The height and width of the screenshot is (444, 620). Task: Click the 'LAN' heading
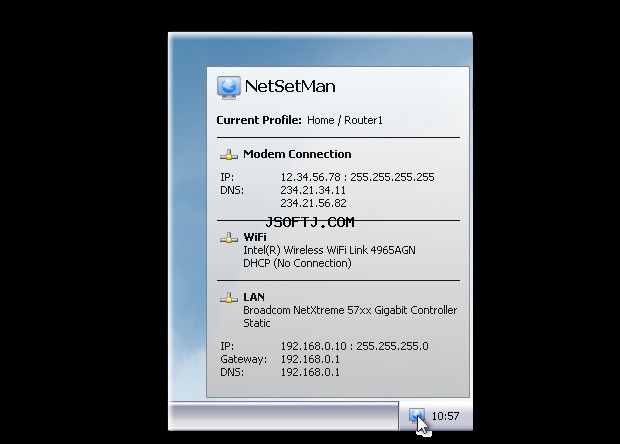[254, 297]
